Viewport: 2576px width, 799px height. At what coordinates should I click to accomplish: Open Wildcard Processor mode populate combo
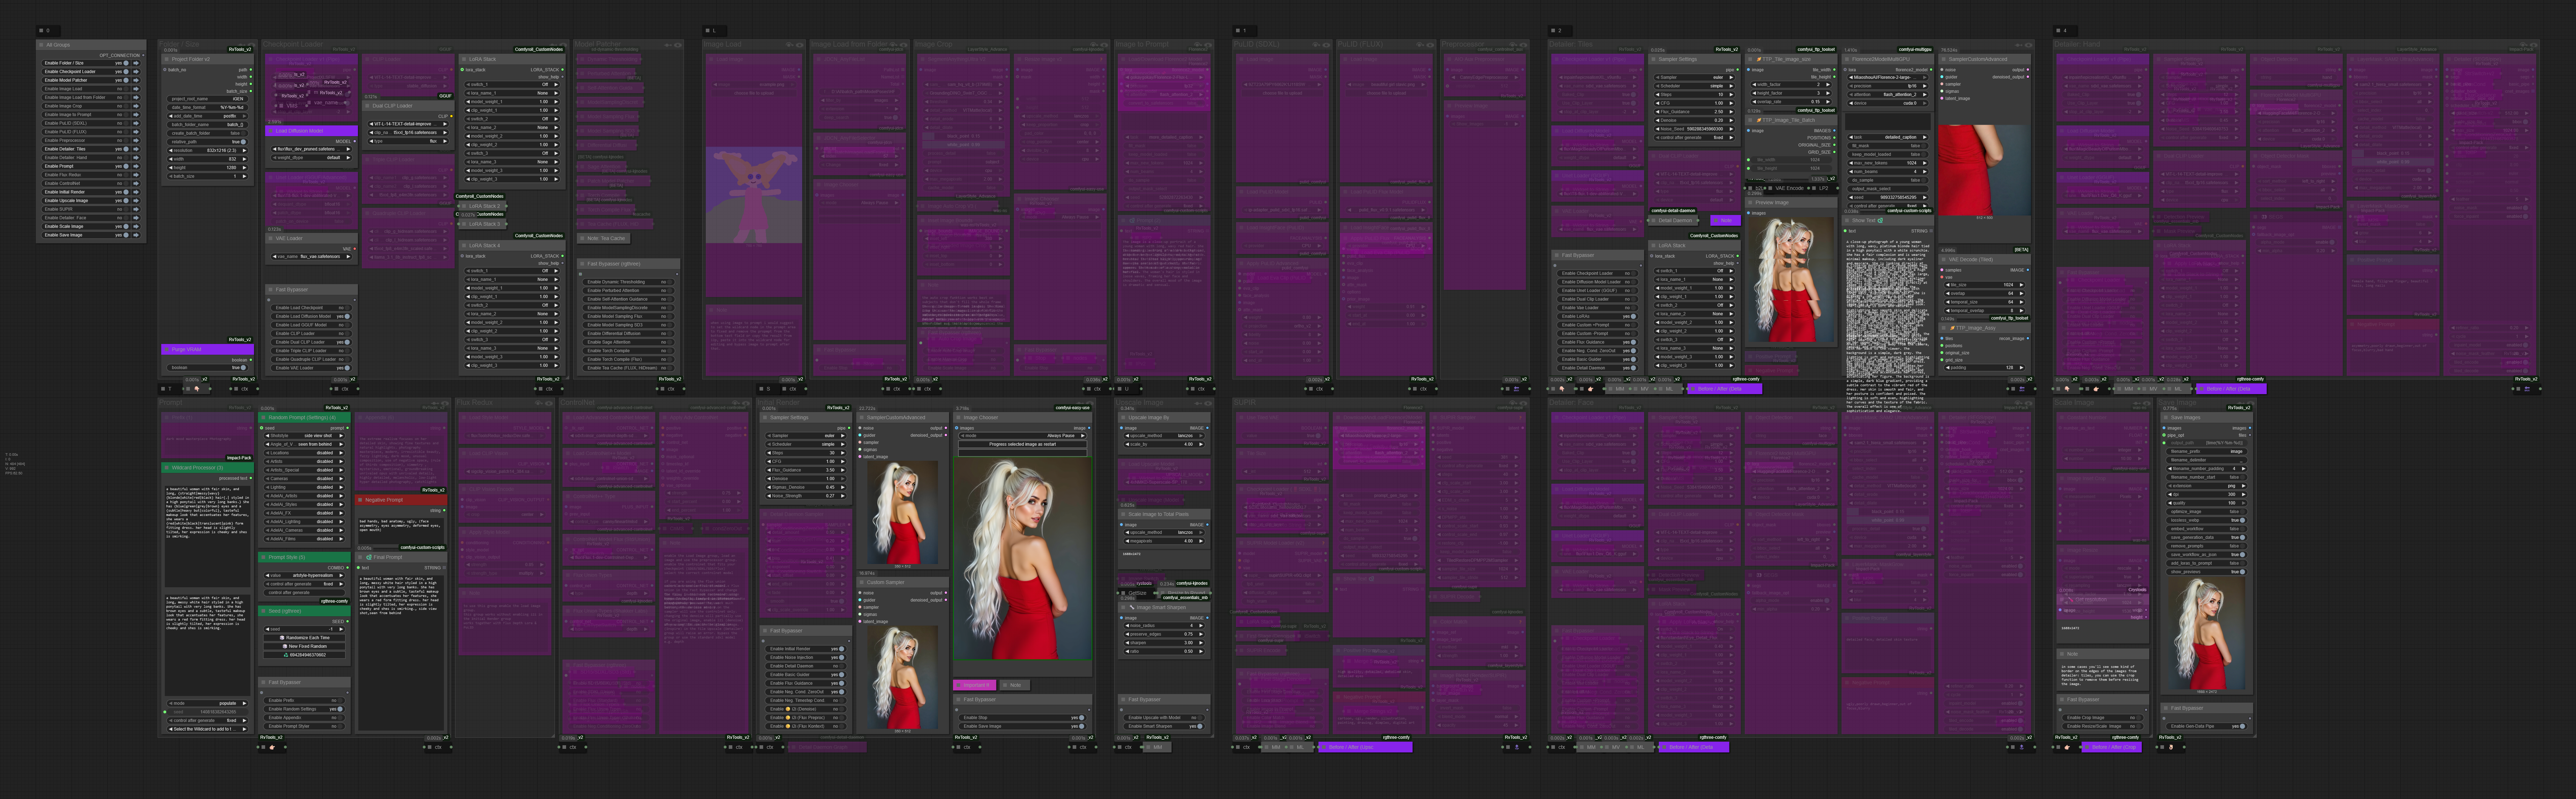pyautogui.click(x=208, y=703)
